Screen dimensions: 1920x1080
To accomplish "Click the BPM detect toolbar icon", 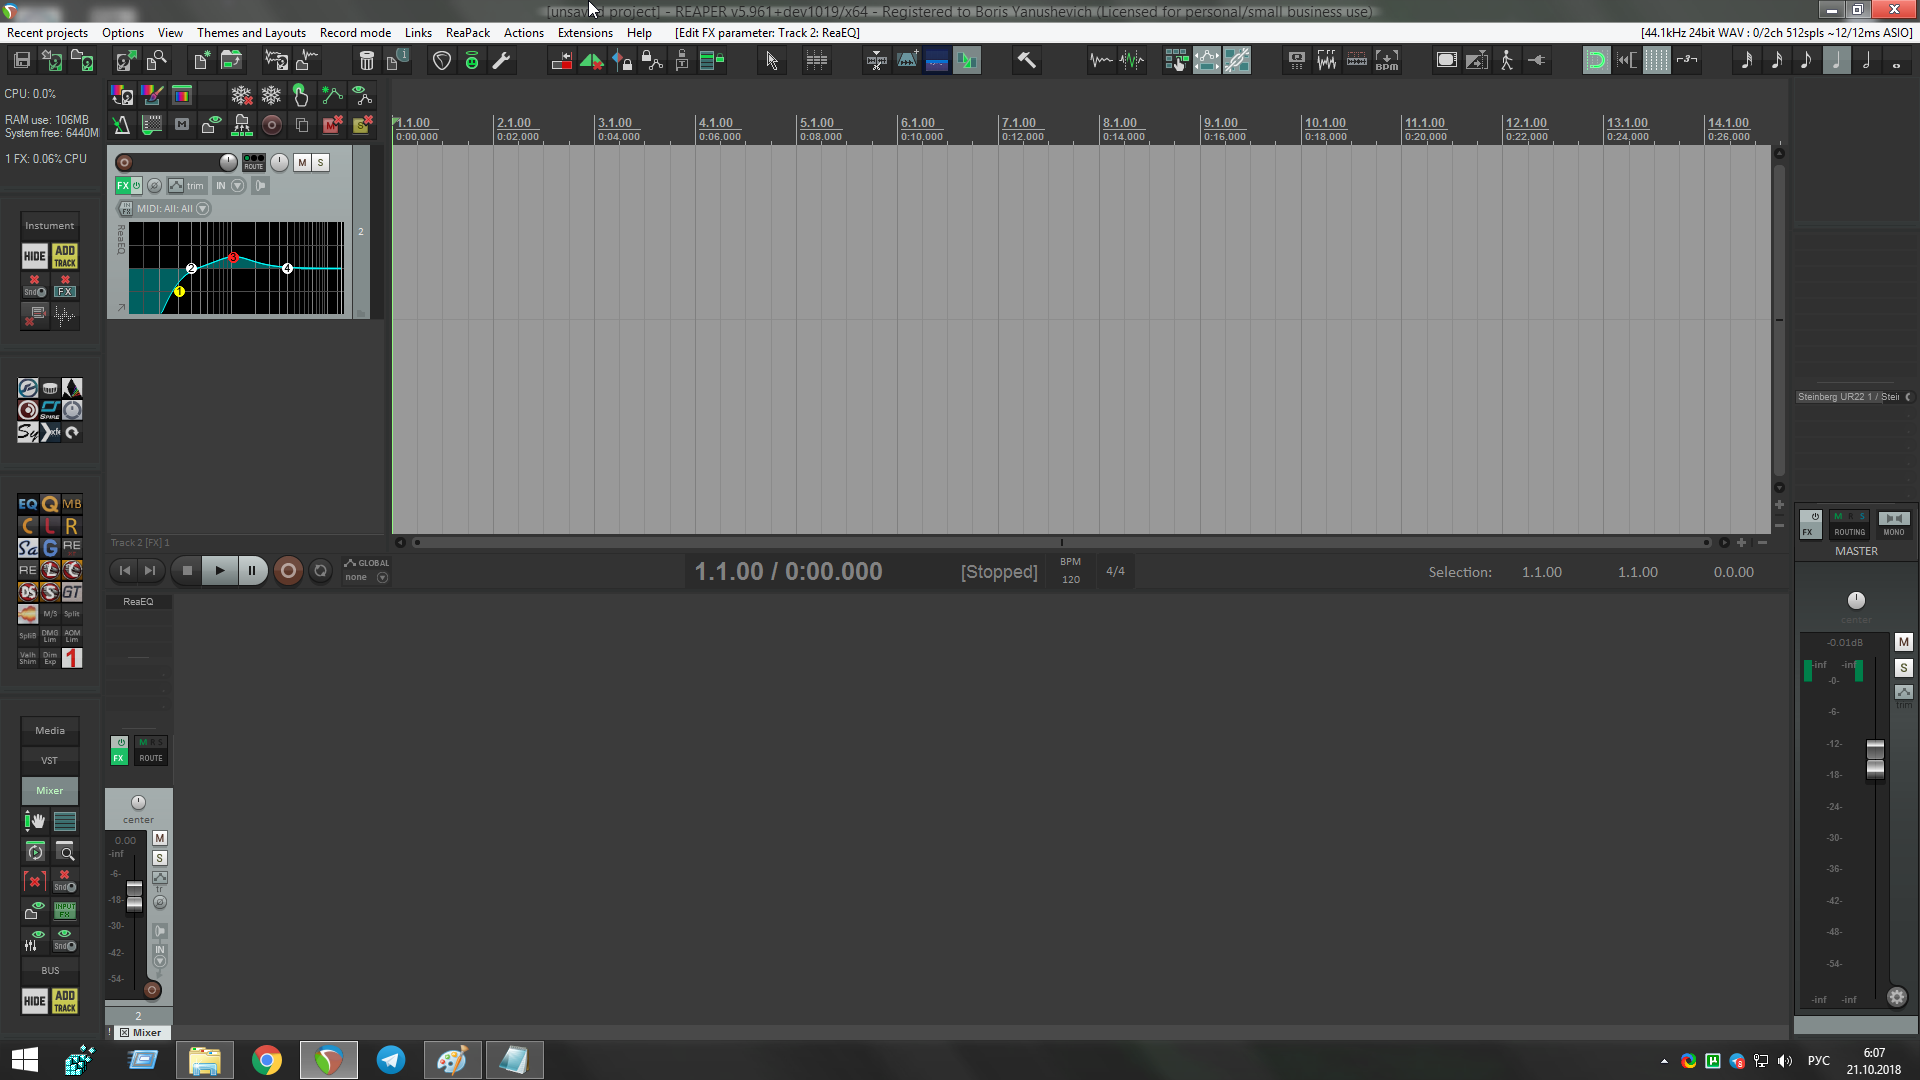I will point(1387,61).
